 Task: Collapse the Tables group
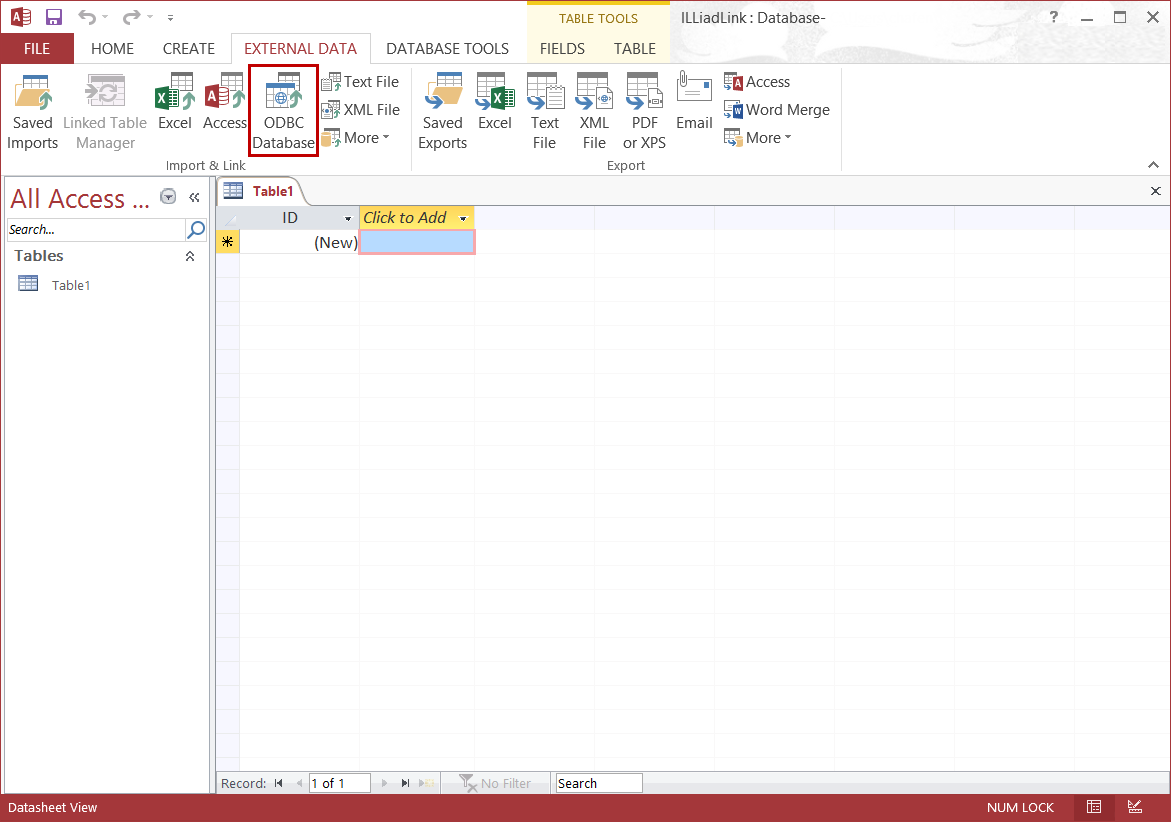click(x=189, y=256)
